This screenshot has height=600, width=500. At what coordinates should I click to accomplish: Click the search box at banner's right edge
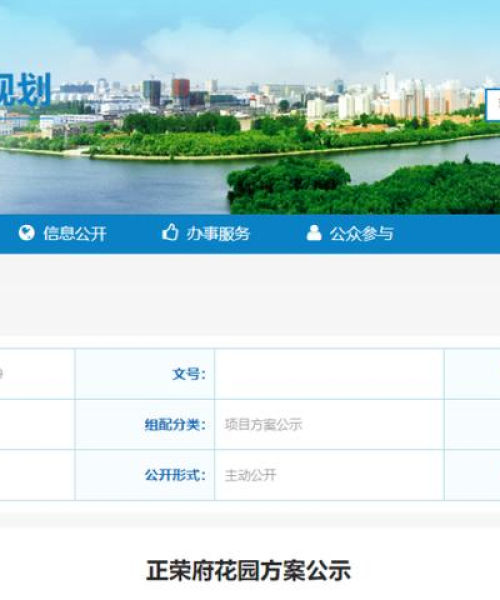(x=493, y=104)
